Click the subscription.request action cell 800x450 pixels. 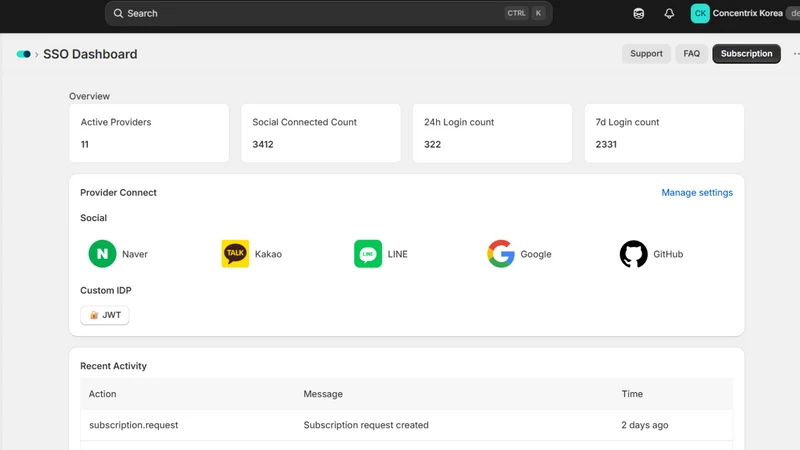(x=134, y=425)
